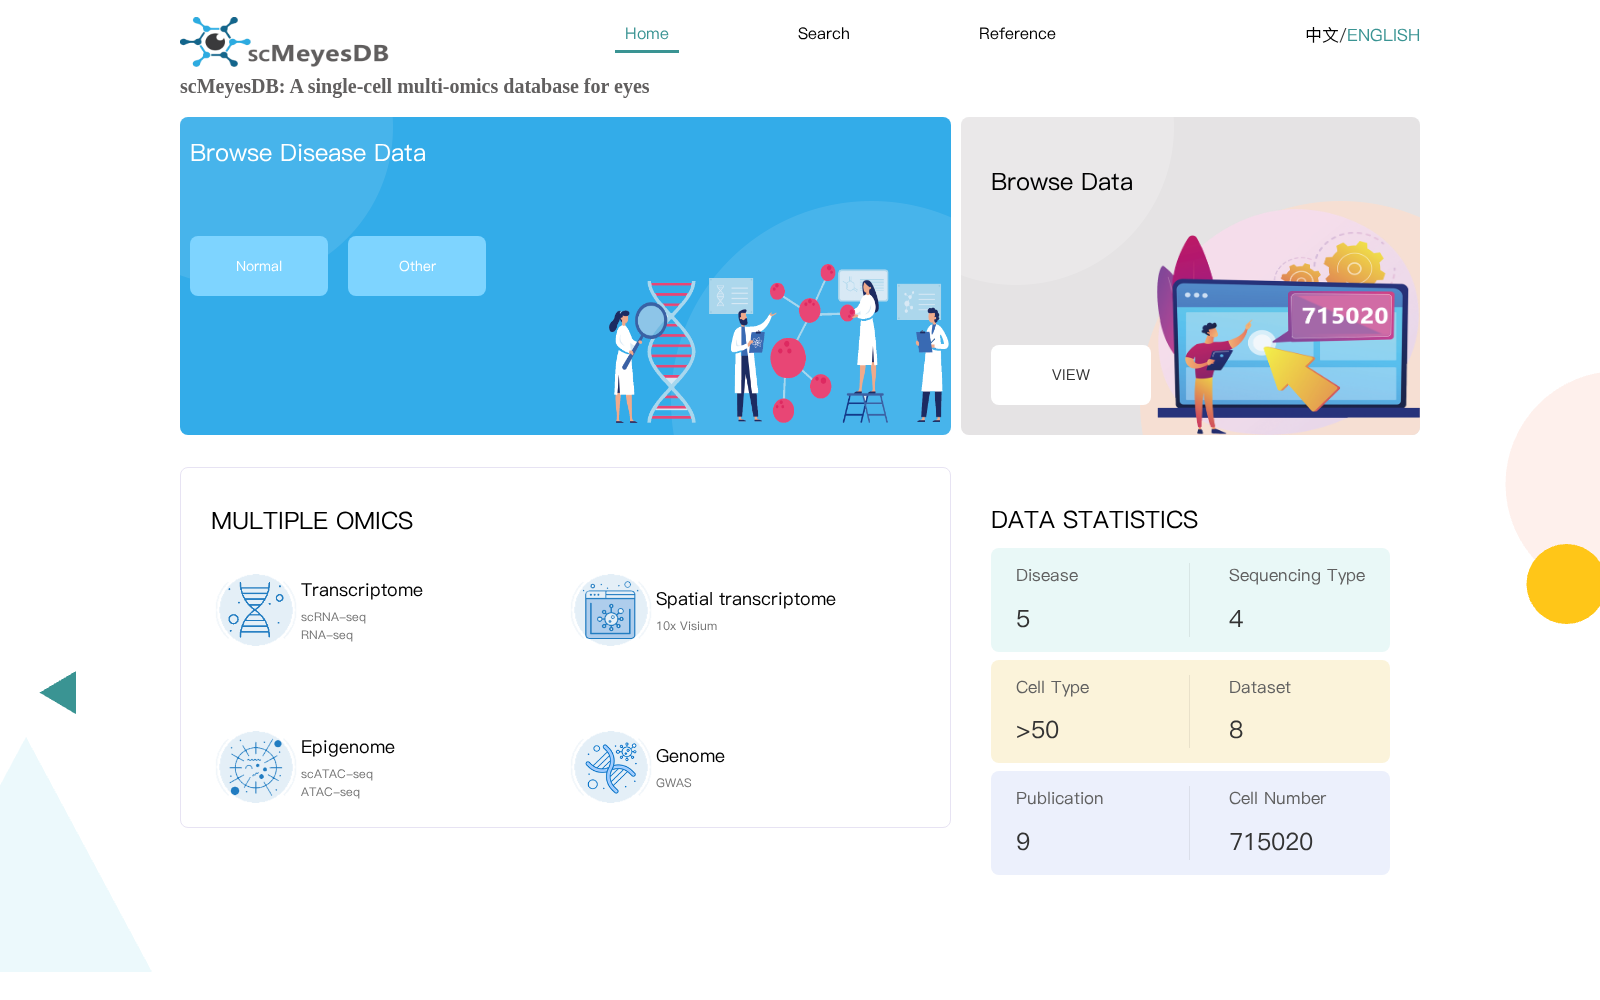The height and width of the screenshot is (1000, 1600).
Task: Select the Genome GWAS icon
Action: tap(610, 767)
